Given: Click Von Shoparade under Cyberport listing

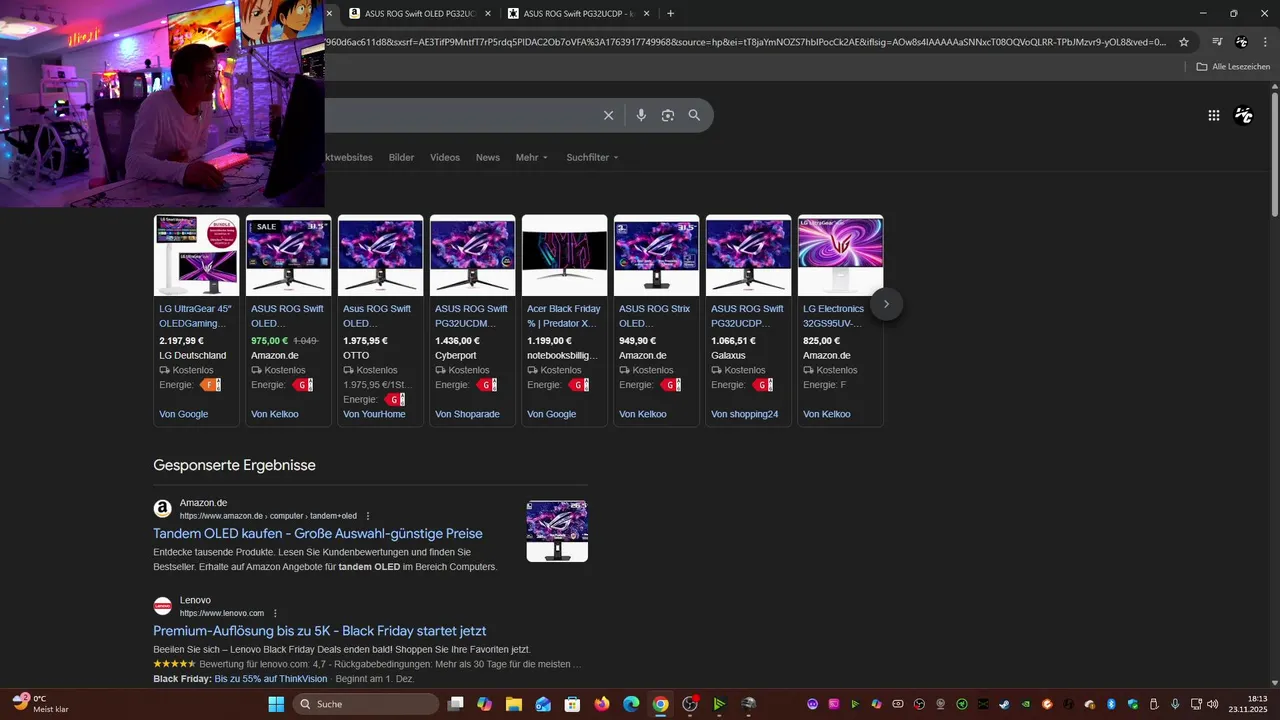Looking at the screenshot, I should click(x=467, y=414).
